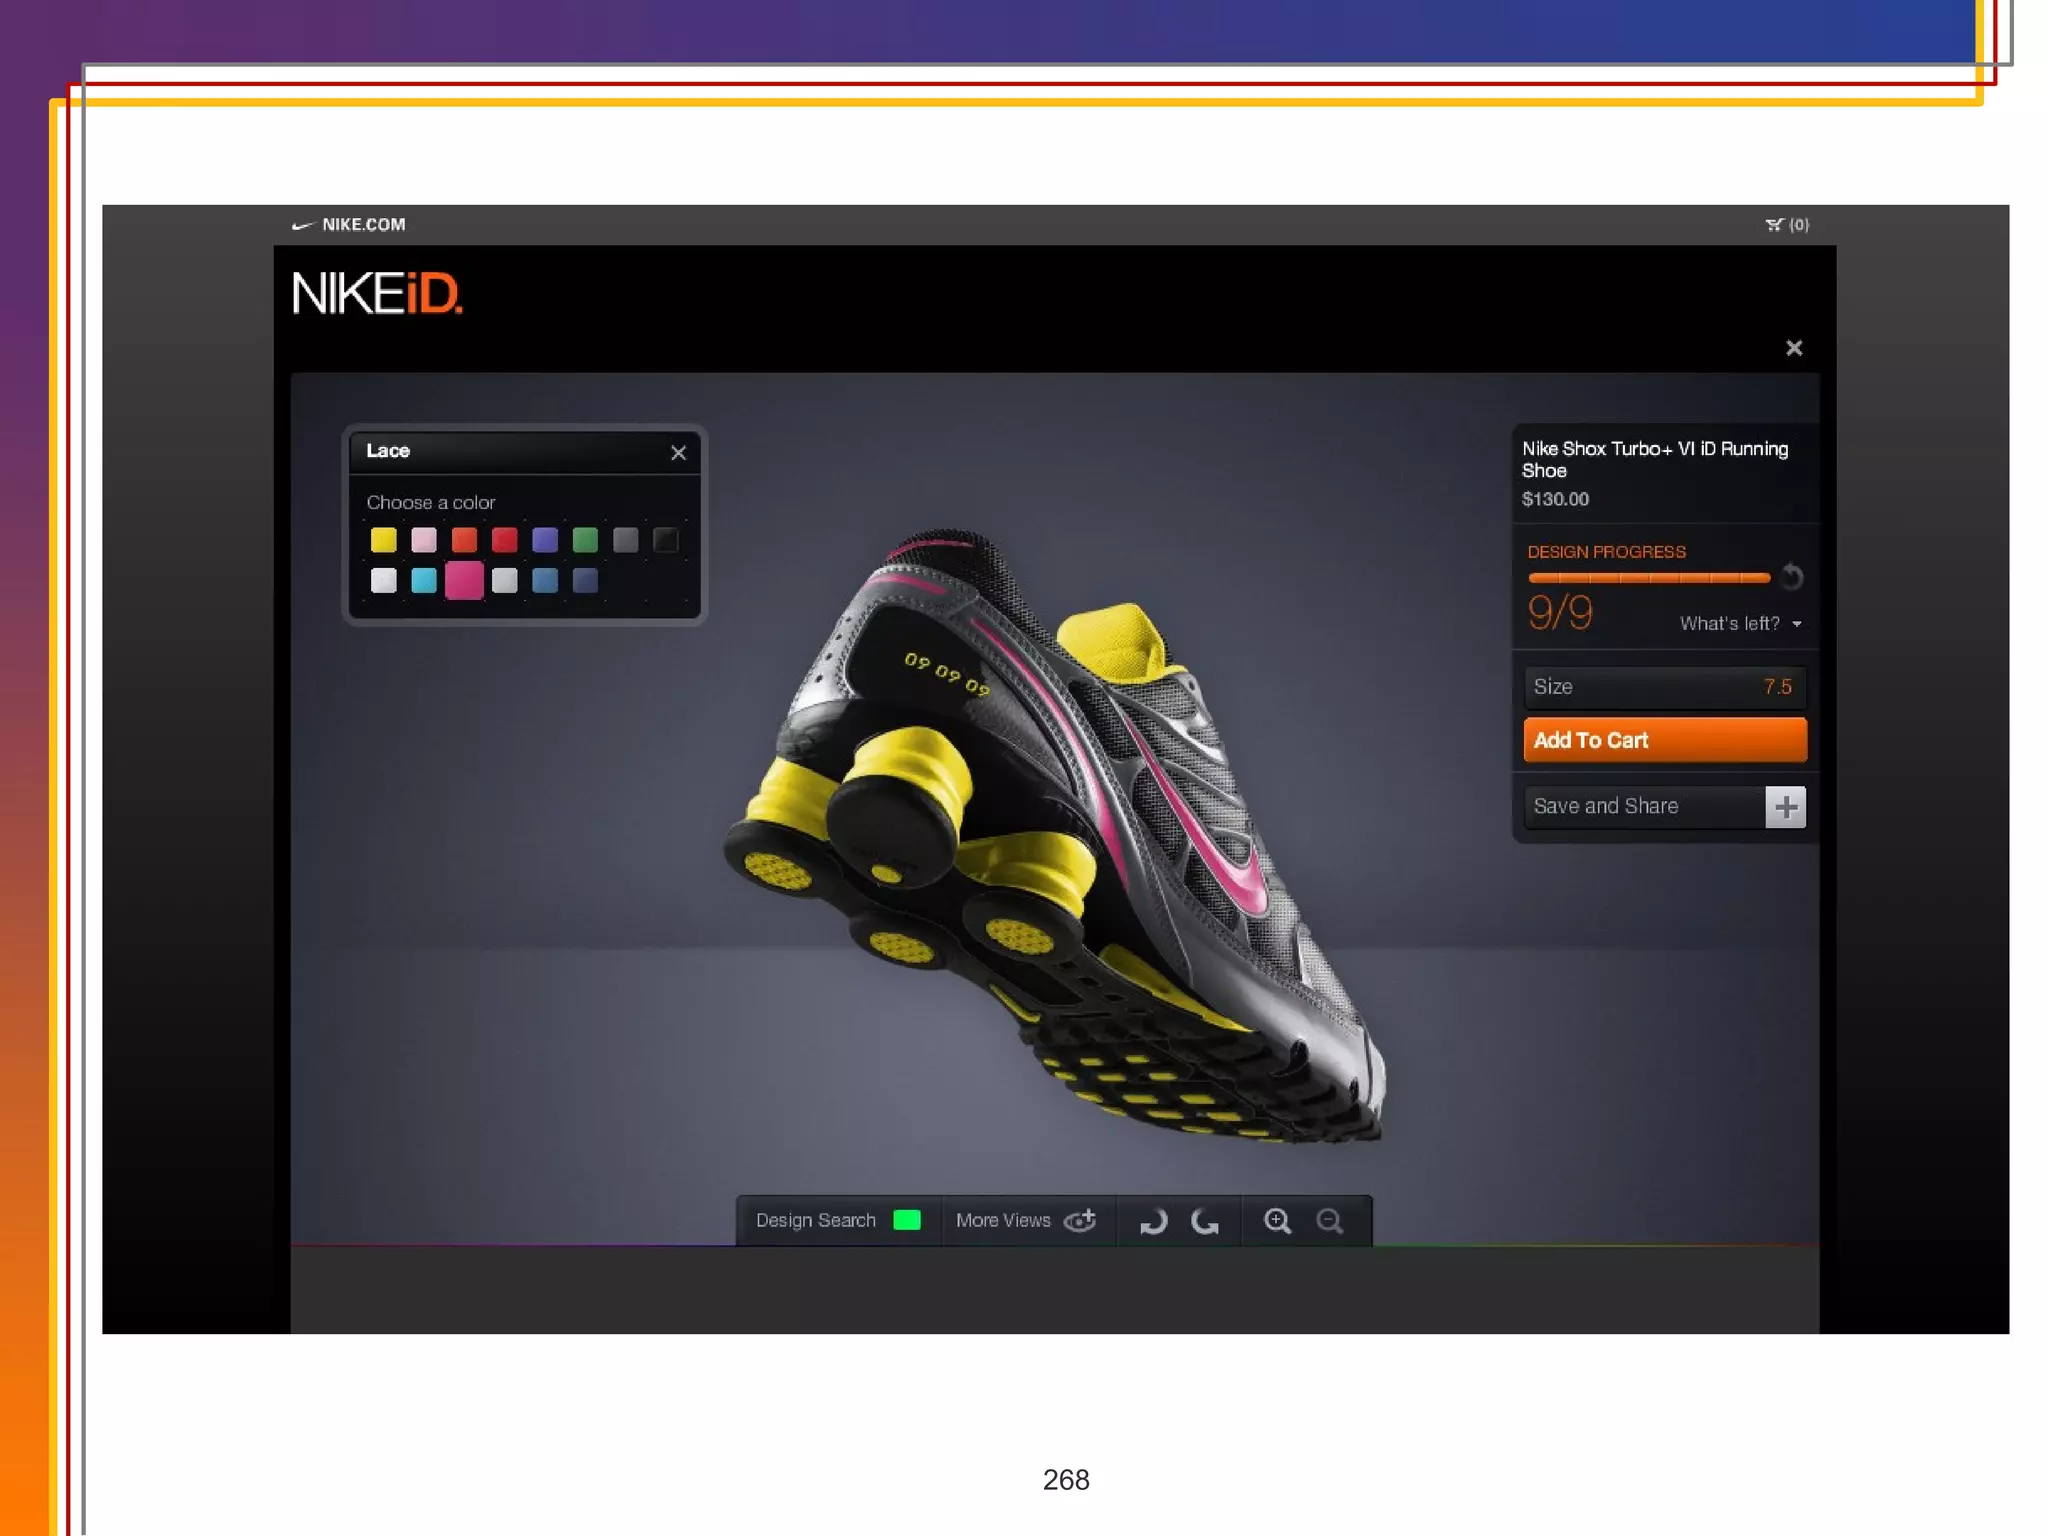Zoom in on the shoe with the magnifier plus icon

(1277, 1221)
